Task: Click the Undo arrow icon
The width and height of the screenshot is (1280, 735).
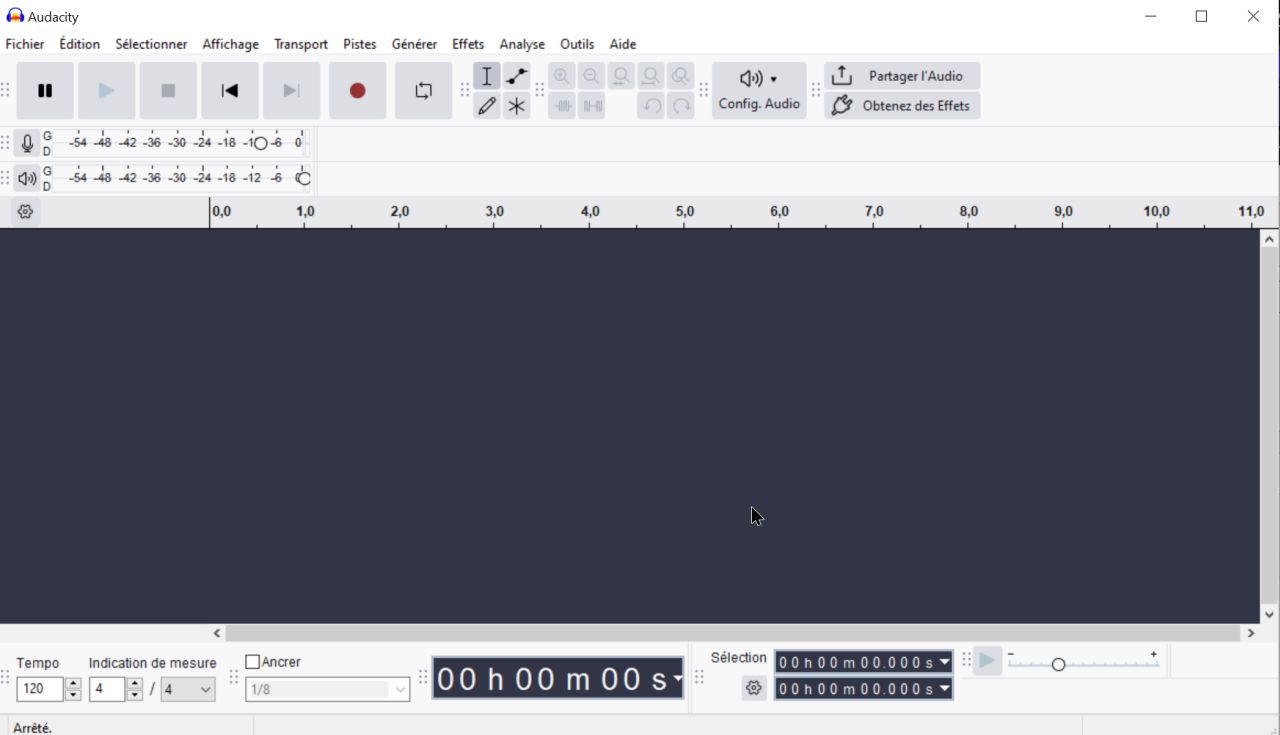Action: (651, 105)
